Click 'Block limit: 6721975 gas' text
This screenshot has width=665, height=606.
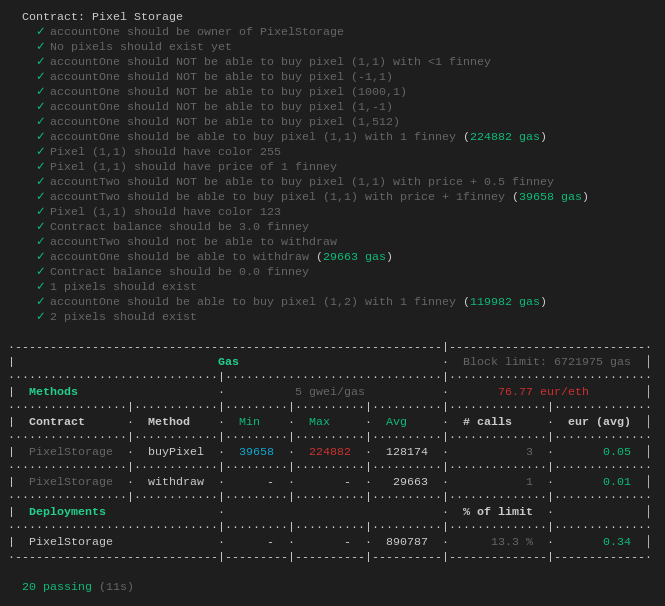click(547, 362)
